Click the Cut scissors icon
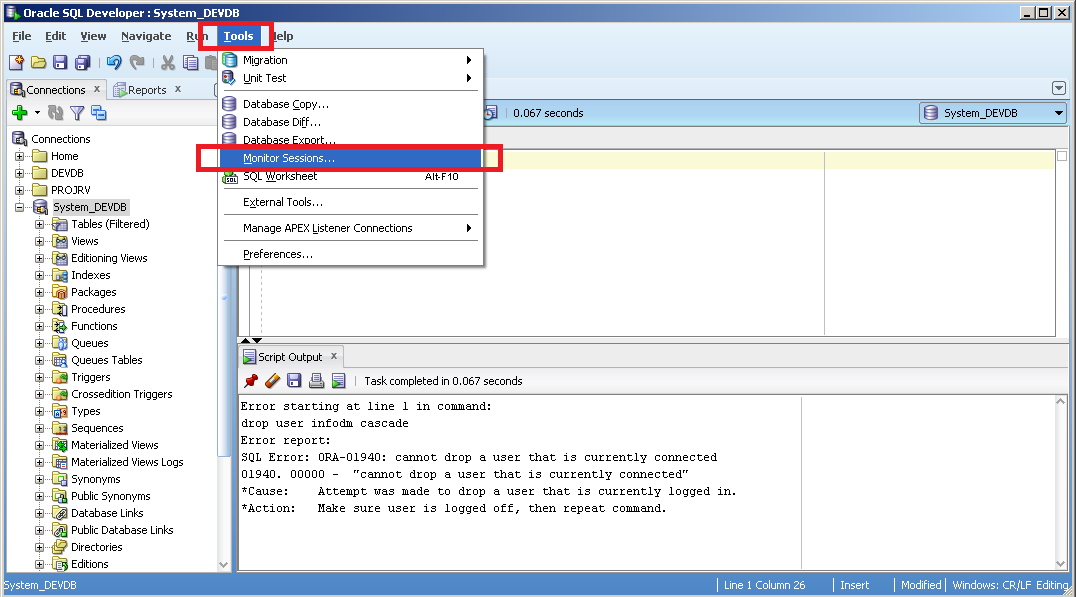This screenshot has width=1076, height=597. click(x=167, y=62)
